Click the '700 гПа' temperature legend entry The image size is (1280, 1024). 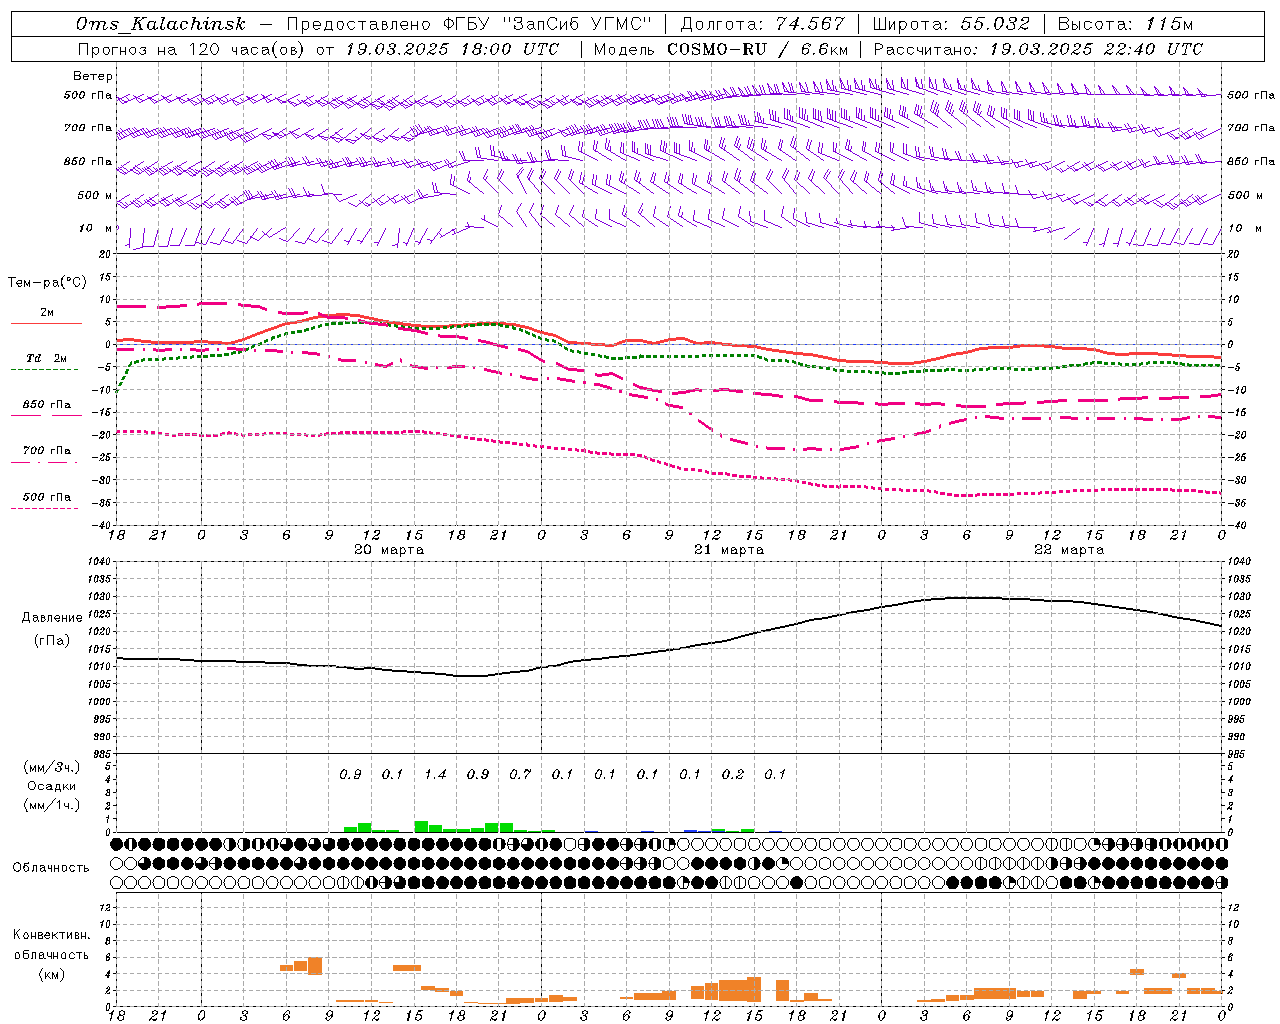(47, 450)
